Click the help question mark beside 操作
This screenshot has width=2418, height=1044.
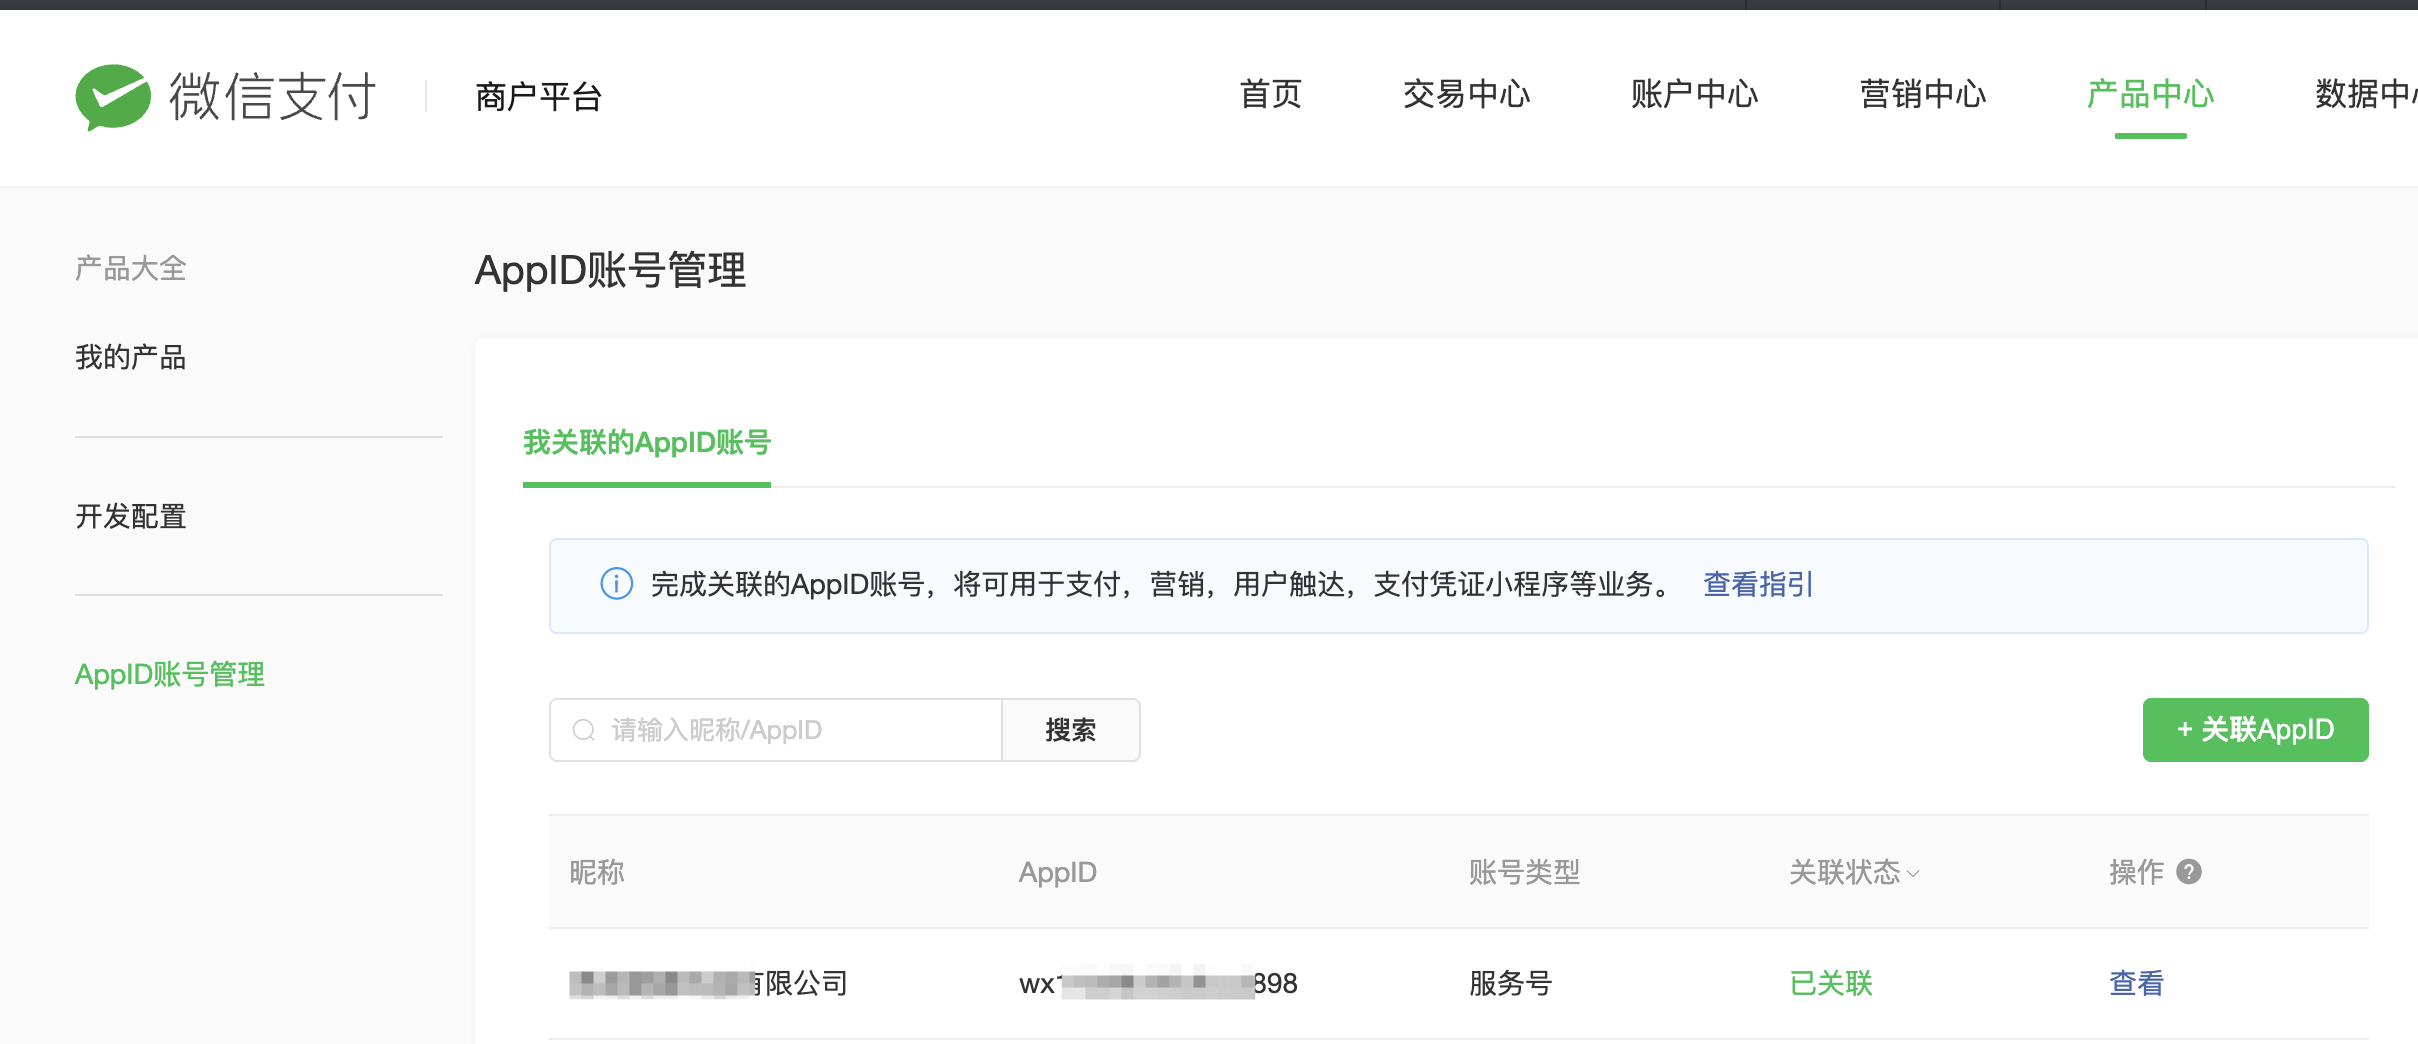click(x=2189, y=872)
